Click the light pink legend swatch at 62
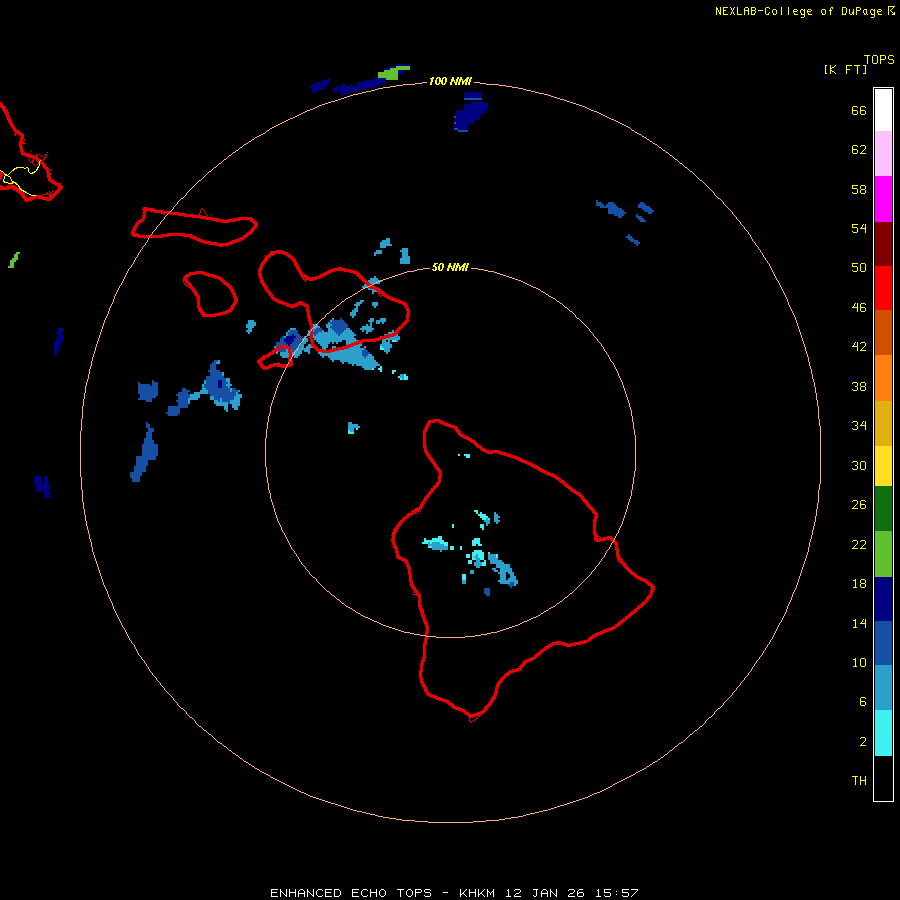 (x=883, y=153)
